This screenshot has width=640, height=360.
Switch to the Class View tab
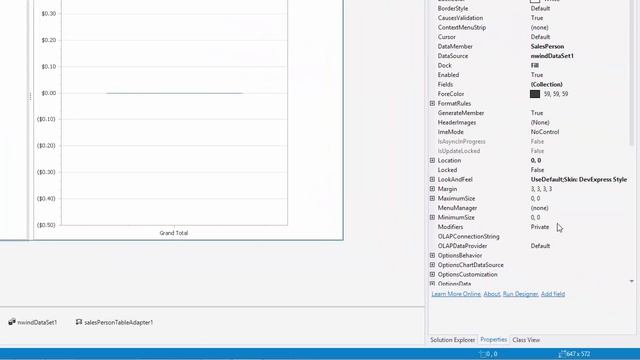[x=526, y=340]
